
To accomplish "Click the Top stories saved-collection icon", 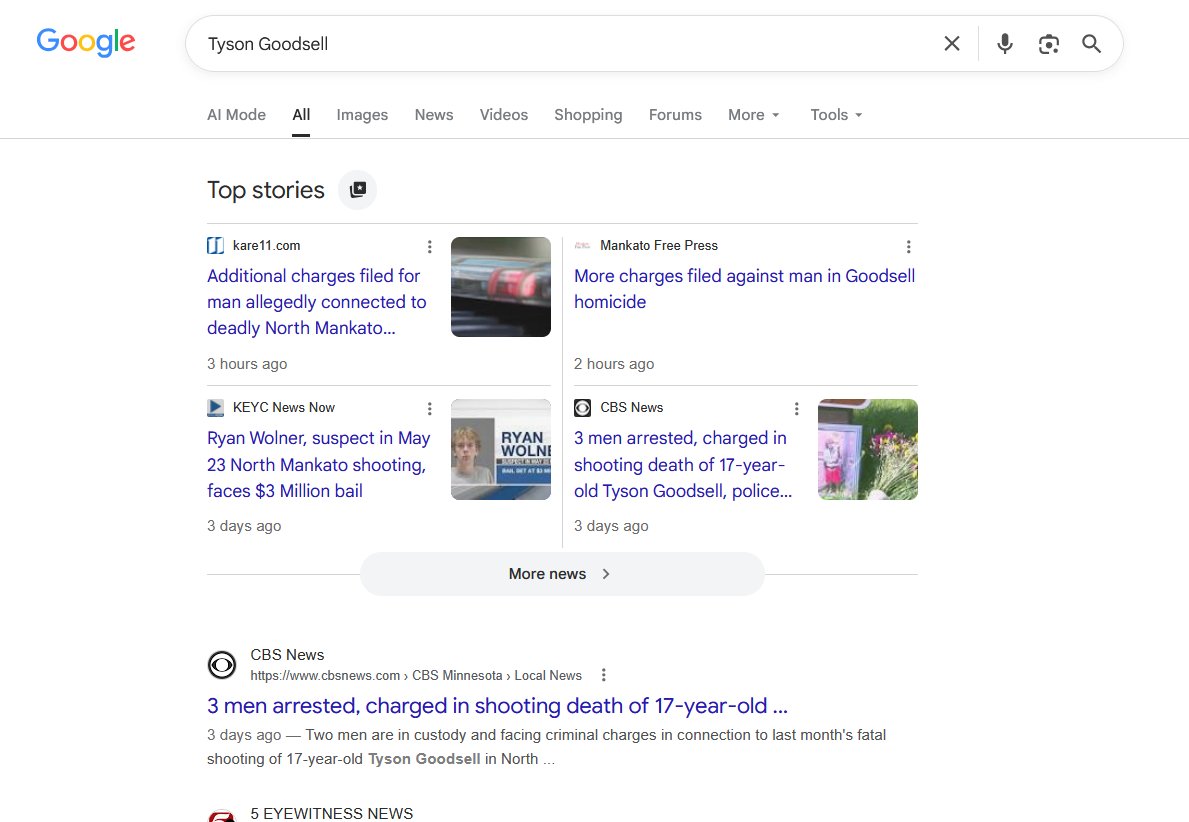I will pyautogui.click(x=358, y=190).
